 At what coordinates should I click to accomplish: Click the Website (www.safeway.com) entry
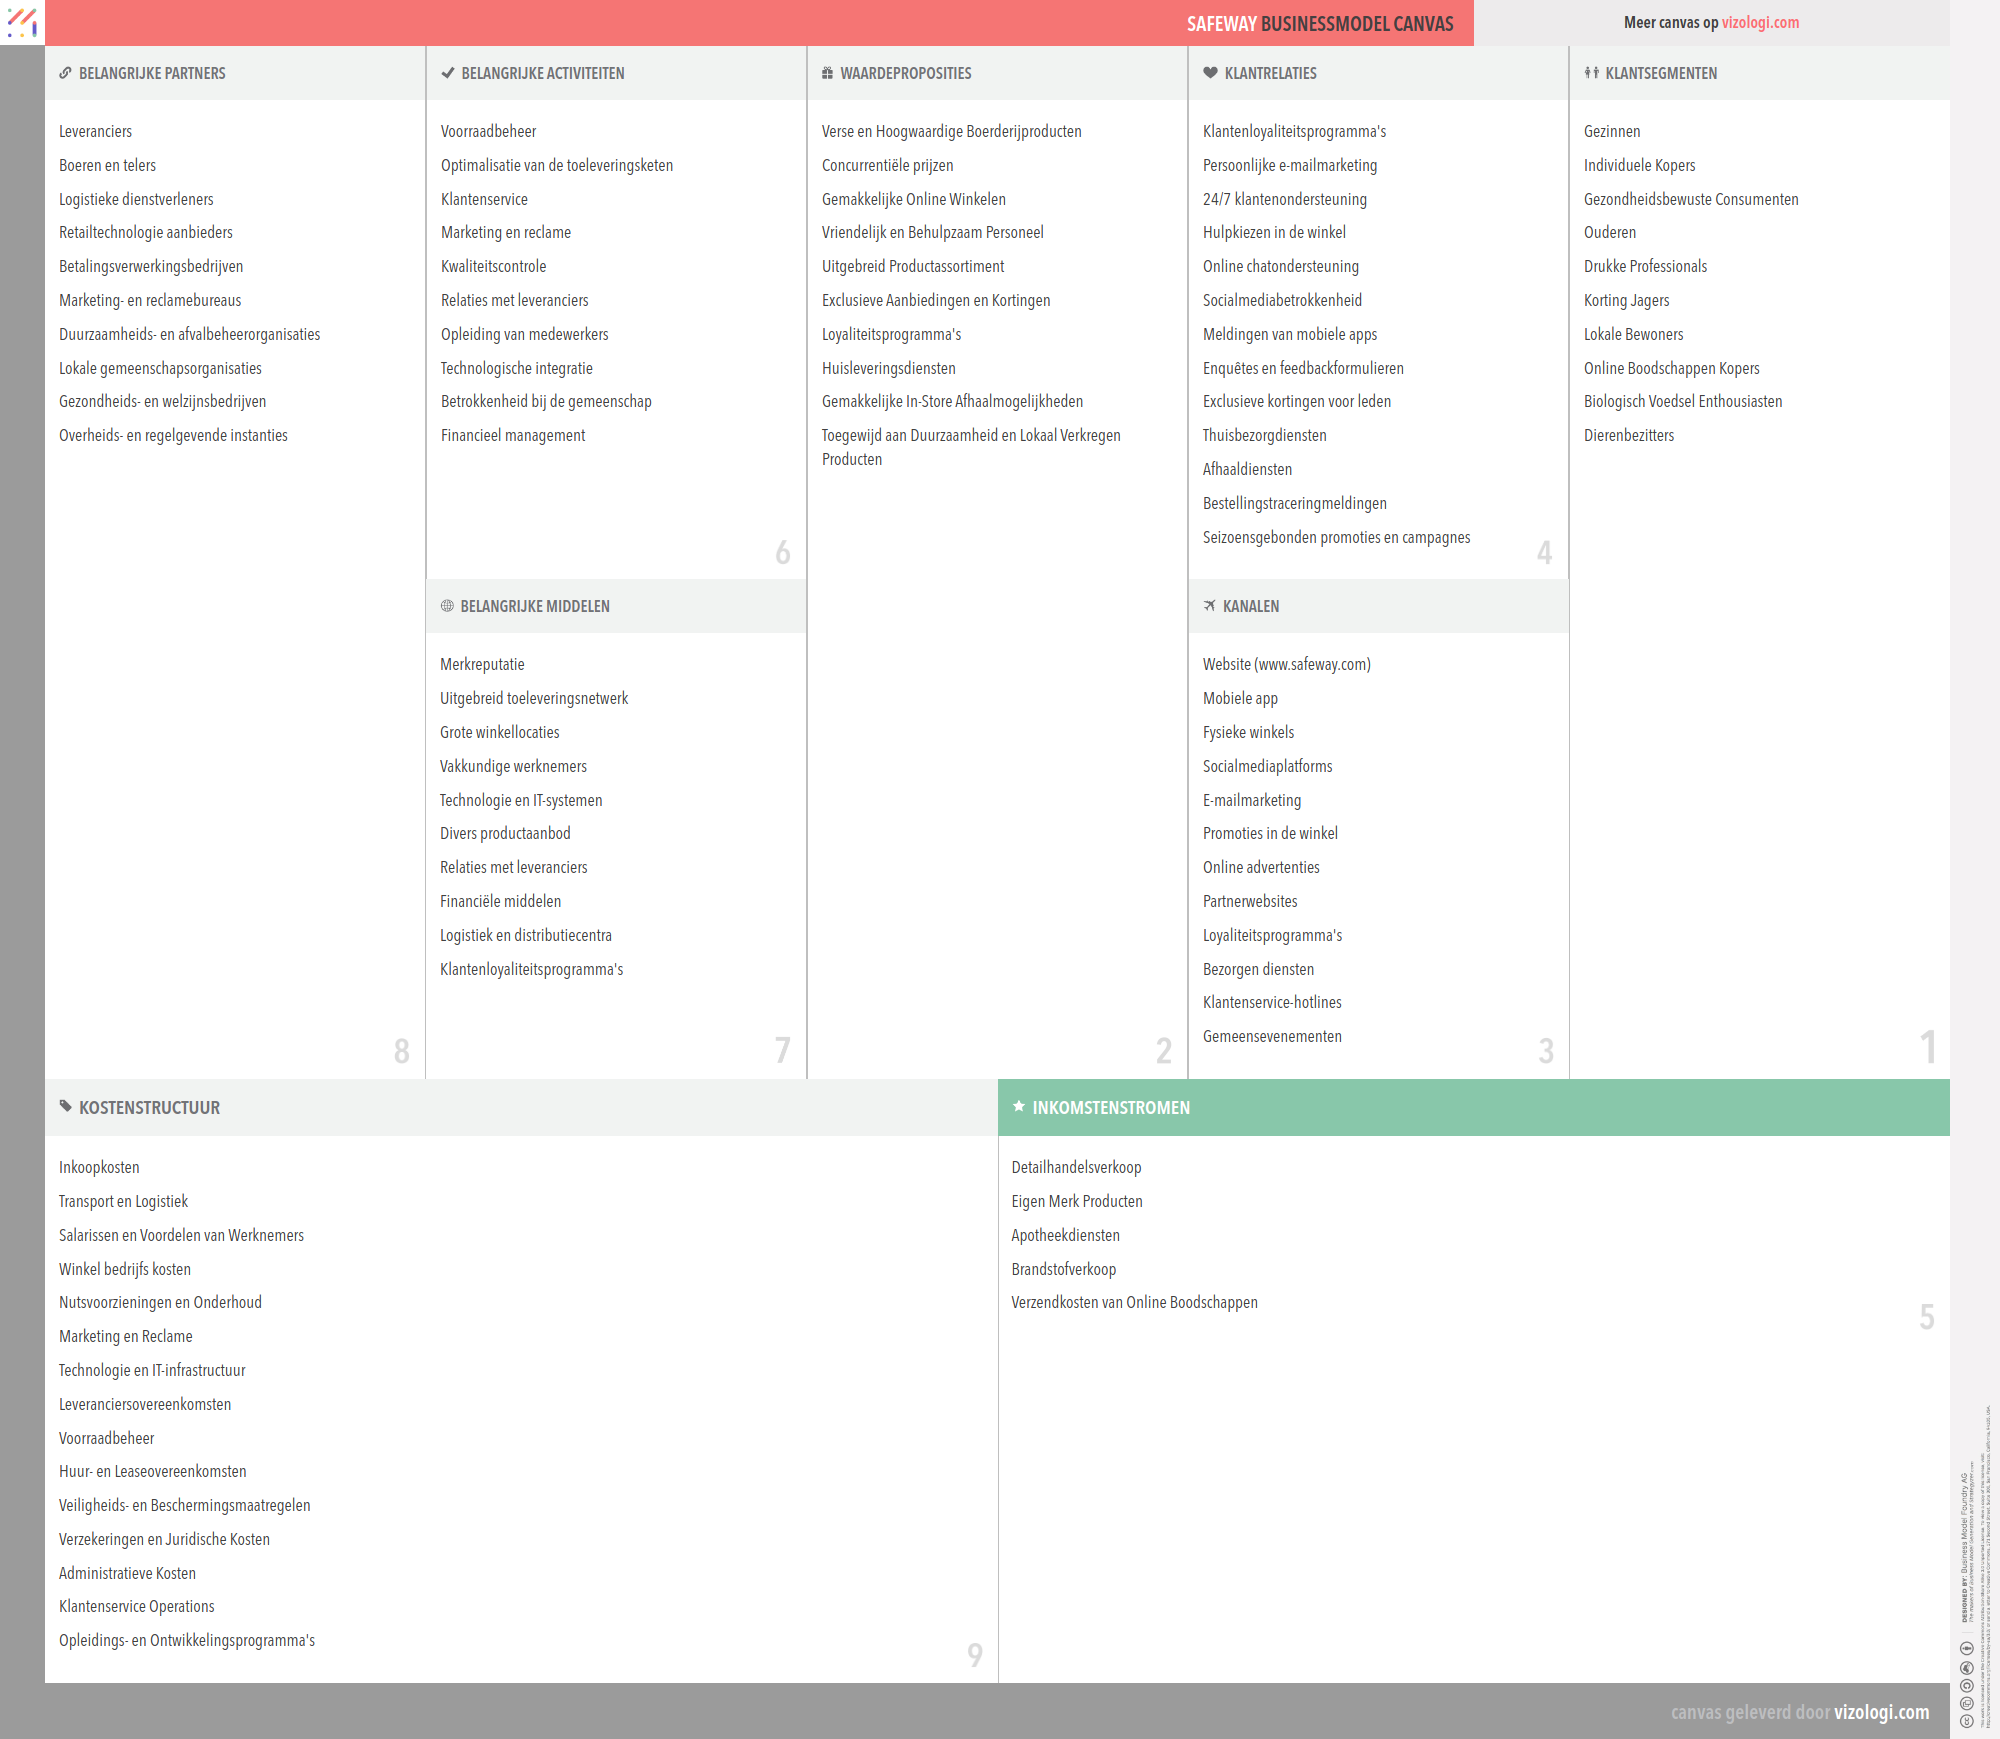[x=1286, y=664]
